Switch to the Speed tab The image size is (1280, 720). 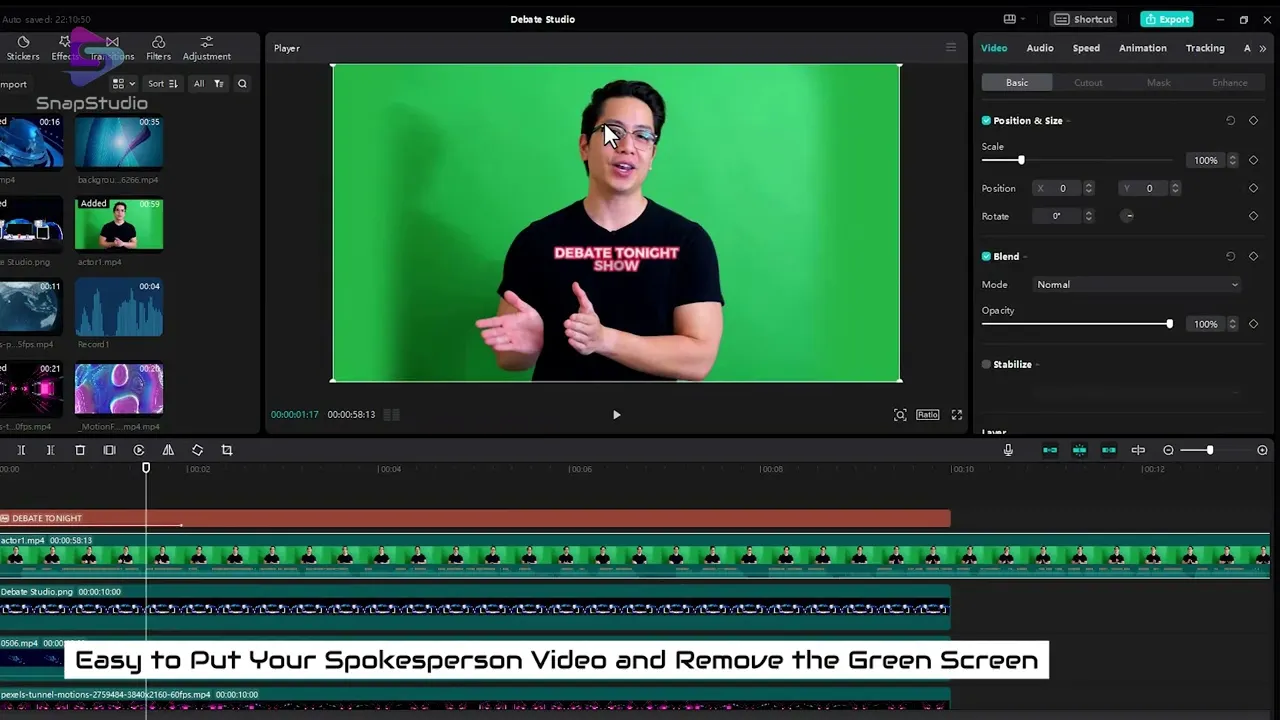coord(1086,48)
